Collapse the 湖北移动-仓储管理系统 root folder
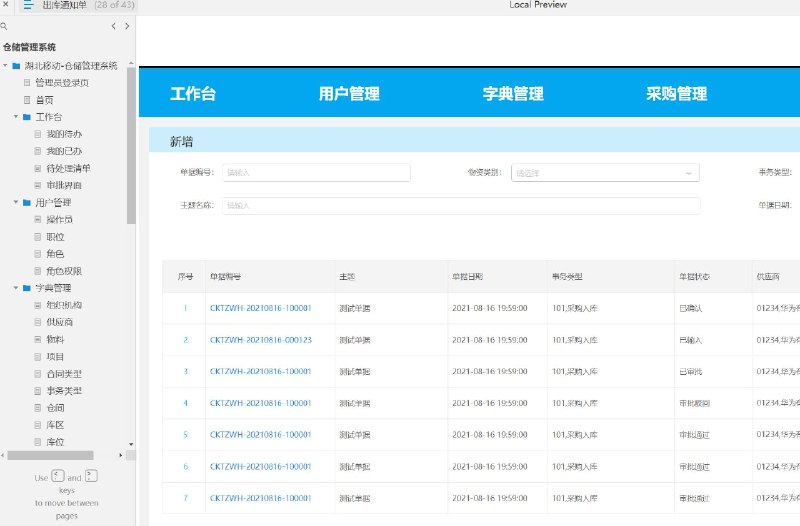 (x=5, y=66)
